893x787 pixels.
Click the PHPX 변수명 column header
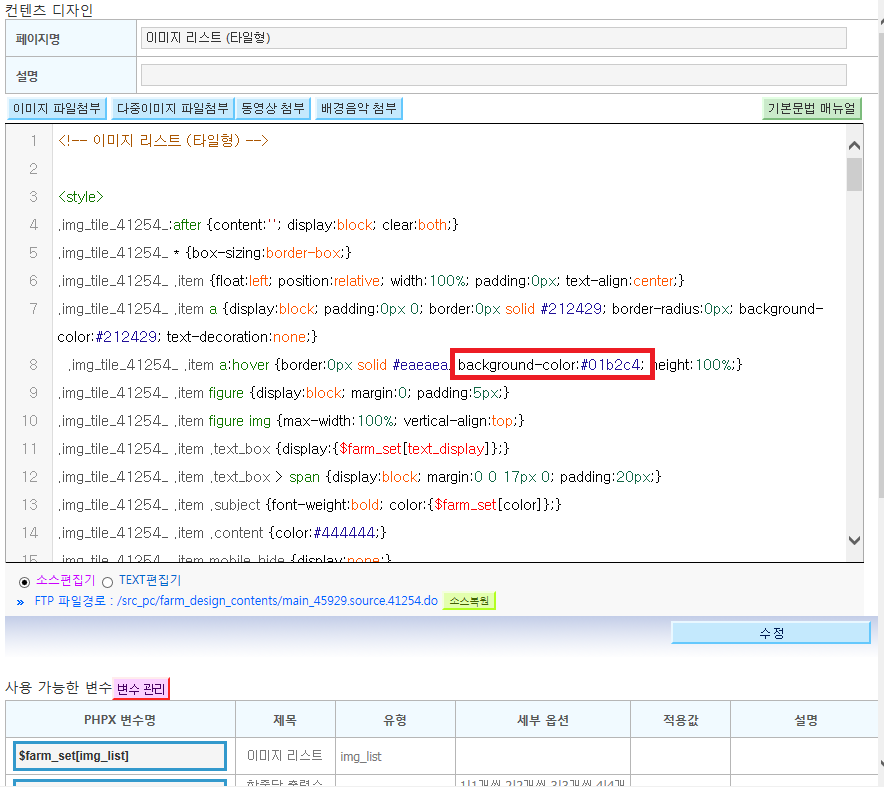click(120, 720)
